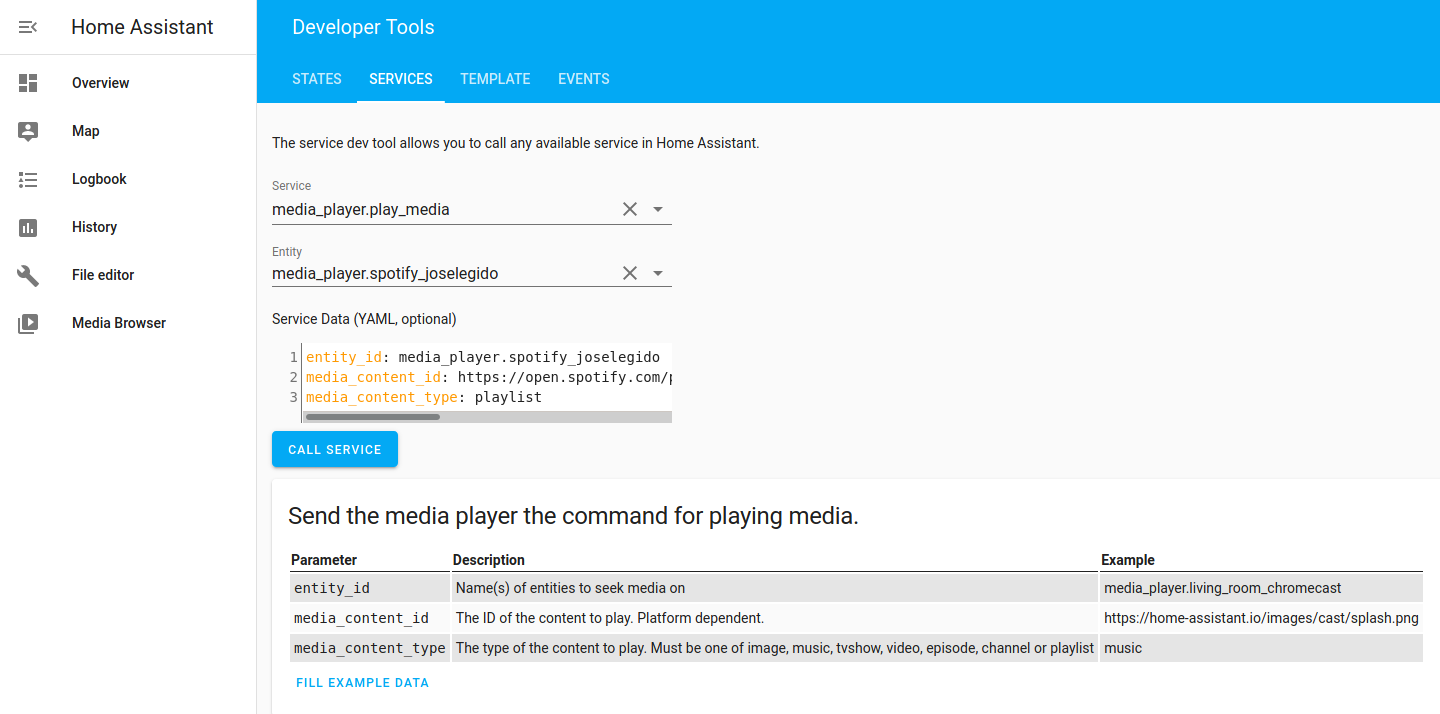Clear the Entity field with X icon
The height and width of the screenshot is (714, 1440).
point(630,273)
